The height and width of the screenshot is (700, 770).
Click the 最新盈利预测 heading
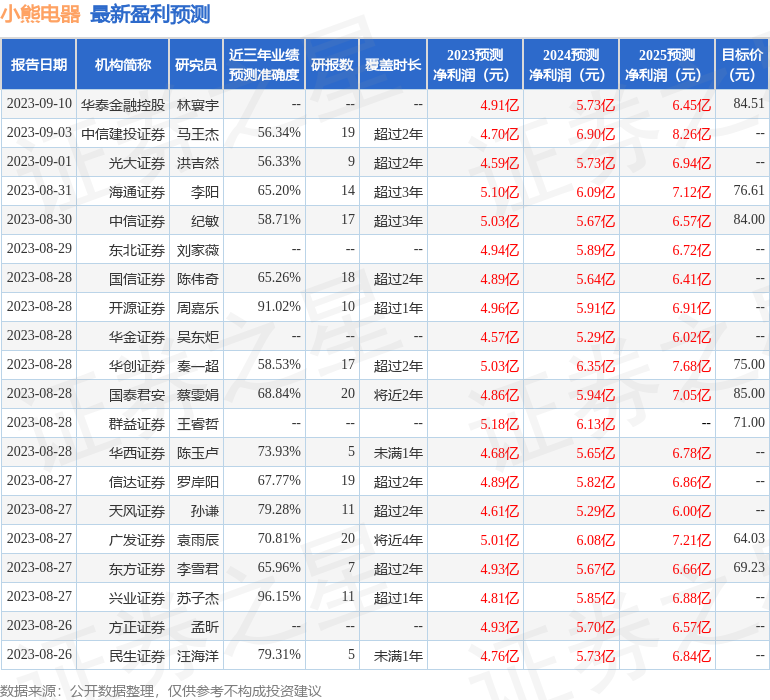pyautogui.click(x=150, y=14)
